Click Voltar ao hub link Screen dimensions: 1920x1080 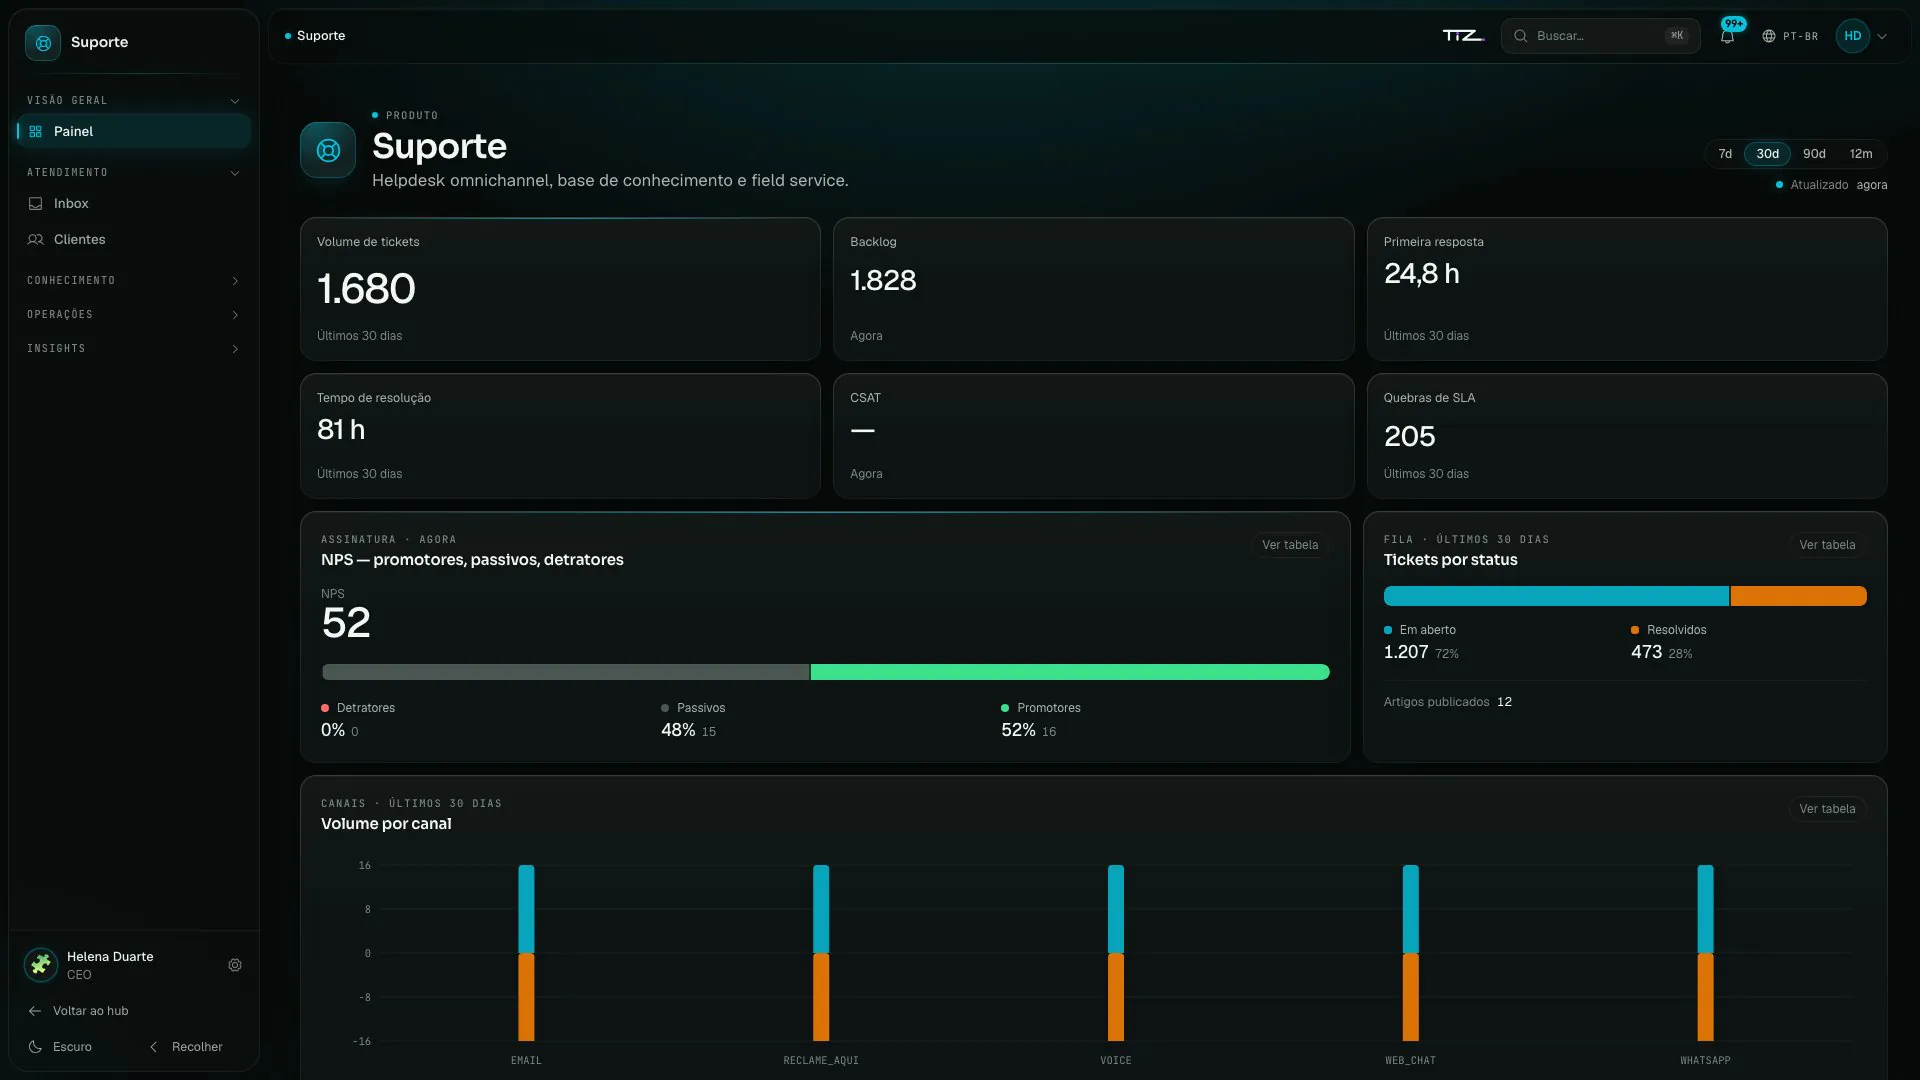(80, 1011)
